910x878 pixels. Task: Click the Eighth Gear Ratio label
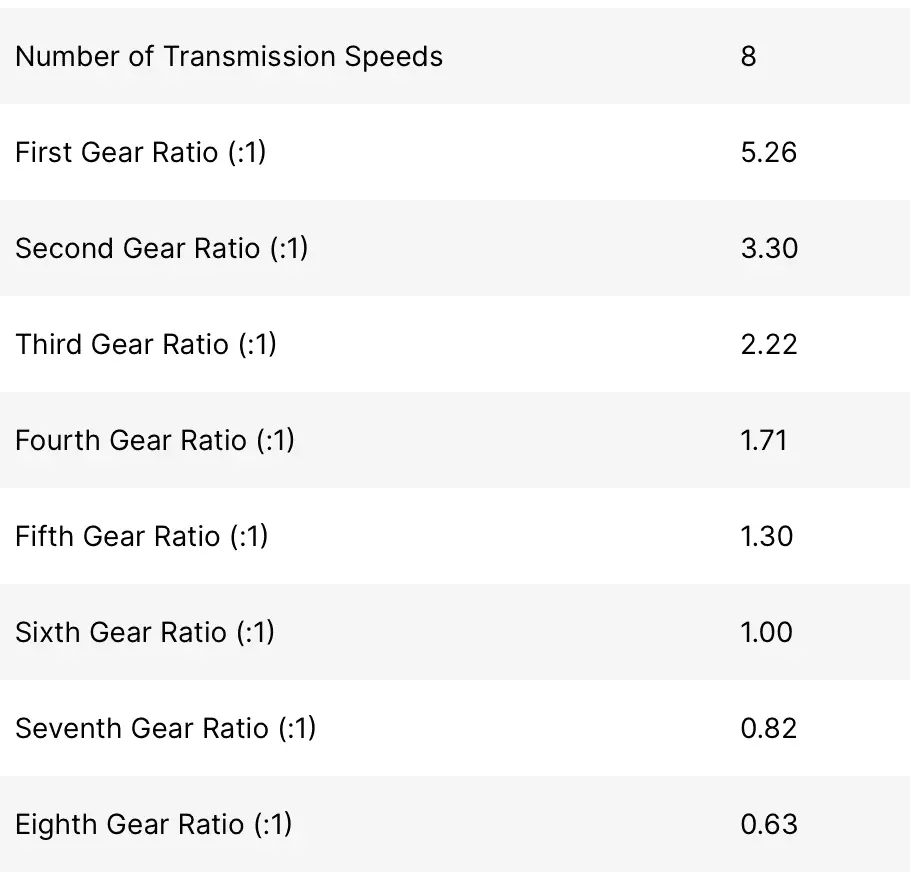pyautogui.click(x=154, y=824)
